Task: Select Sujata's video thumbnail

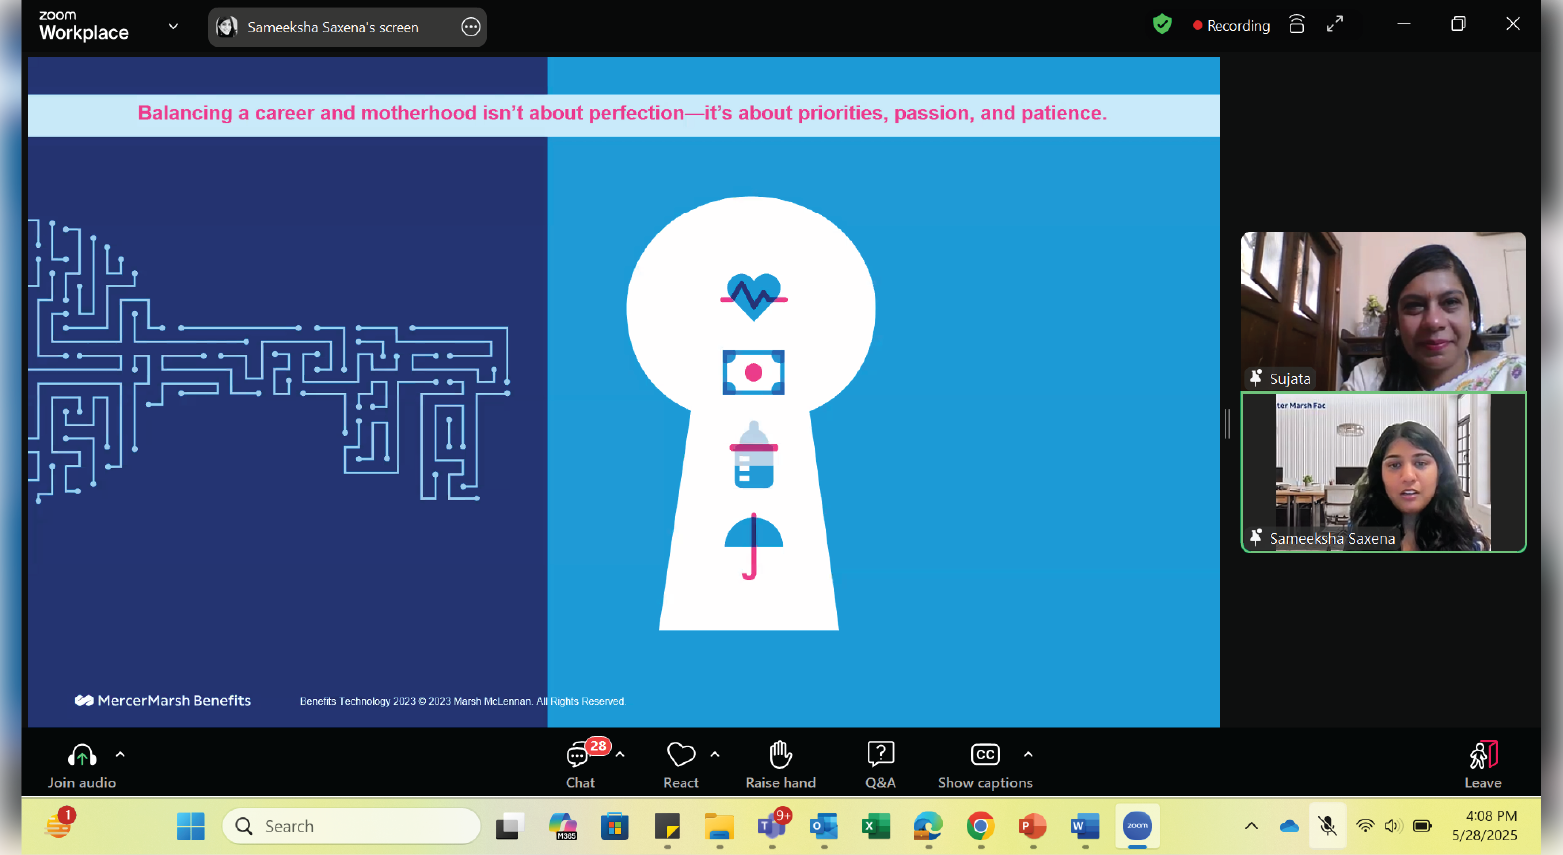Action: (x=1383, y=311)
